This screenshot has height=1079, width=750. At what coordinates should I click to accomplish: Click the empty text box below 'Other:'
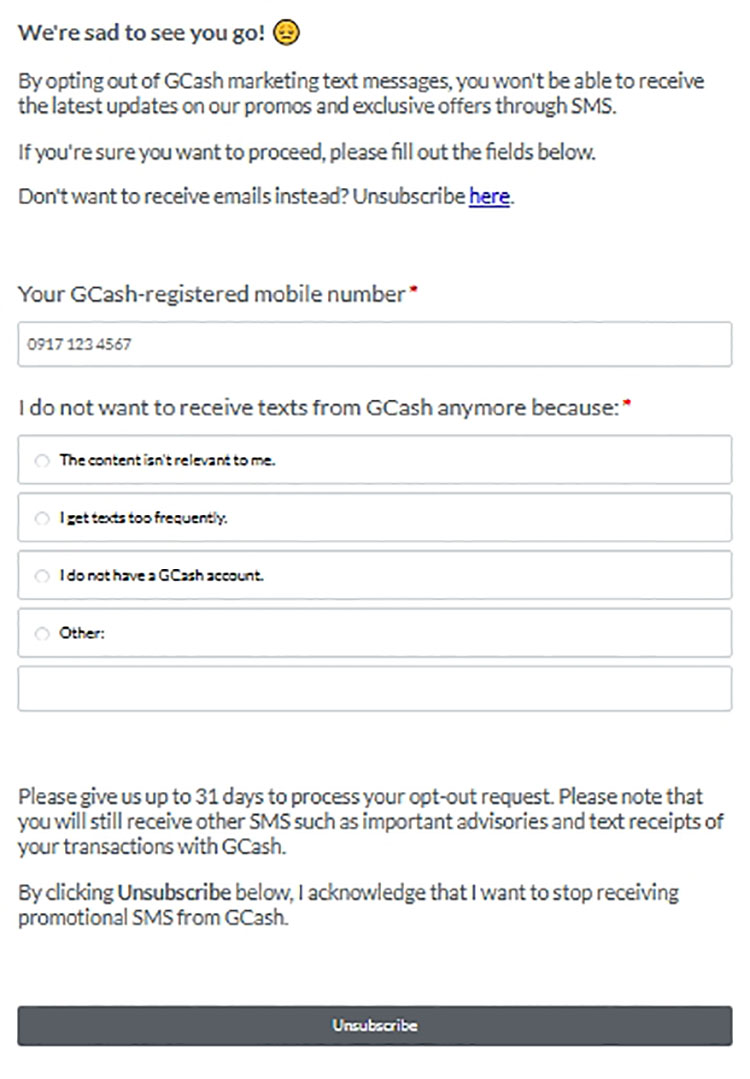[375, 688]
